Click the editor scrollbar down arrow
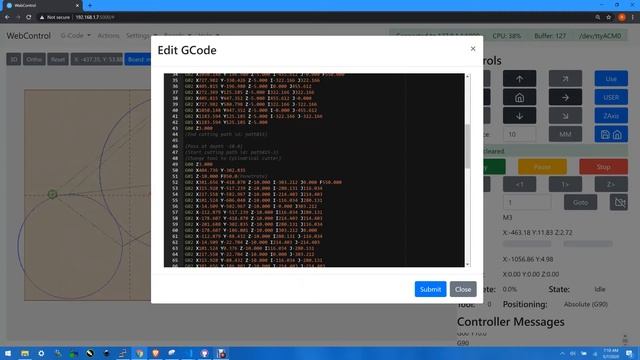640x360 pixels. tap(467, 264)
